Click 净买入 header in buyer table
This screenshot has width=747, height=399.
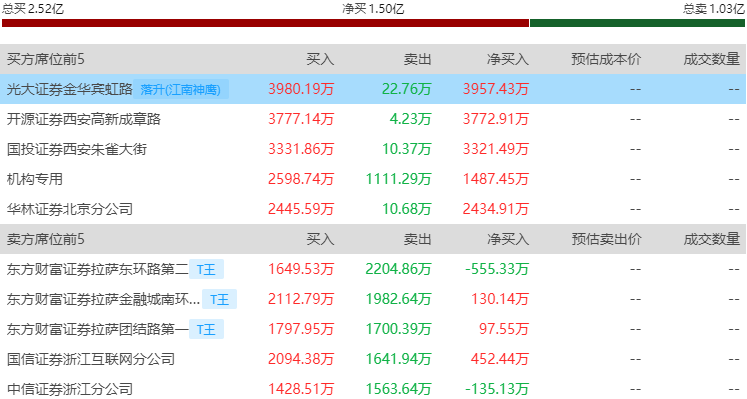click(508, 60)
